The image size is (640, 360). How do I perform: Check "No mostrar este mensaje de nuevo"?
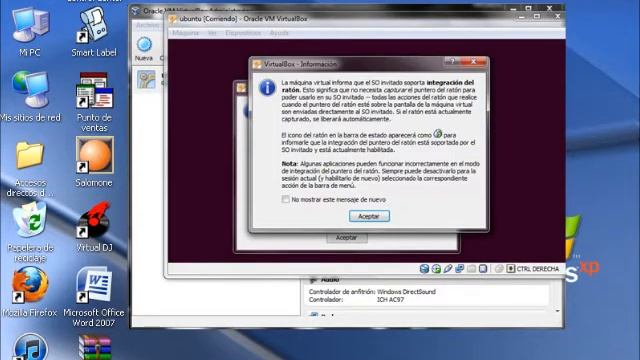286,199
